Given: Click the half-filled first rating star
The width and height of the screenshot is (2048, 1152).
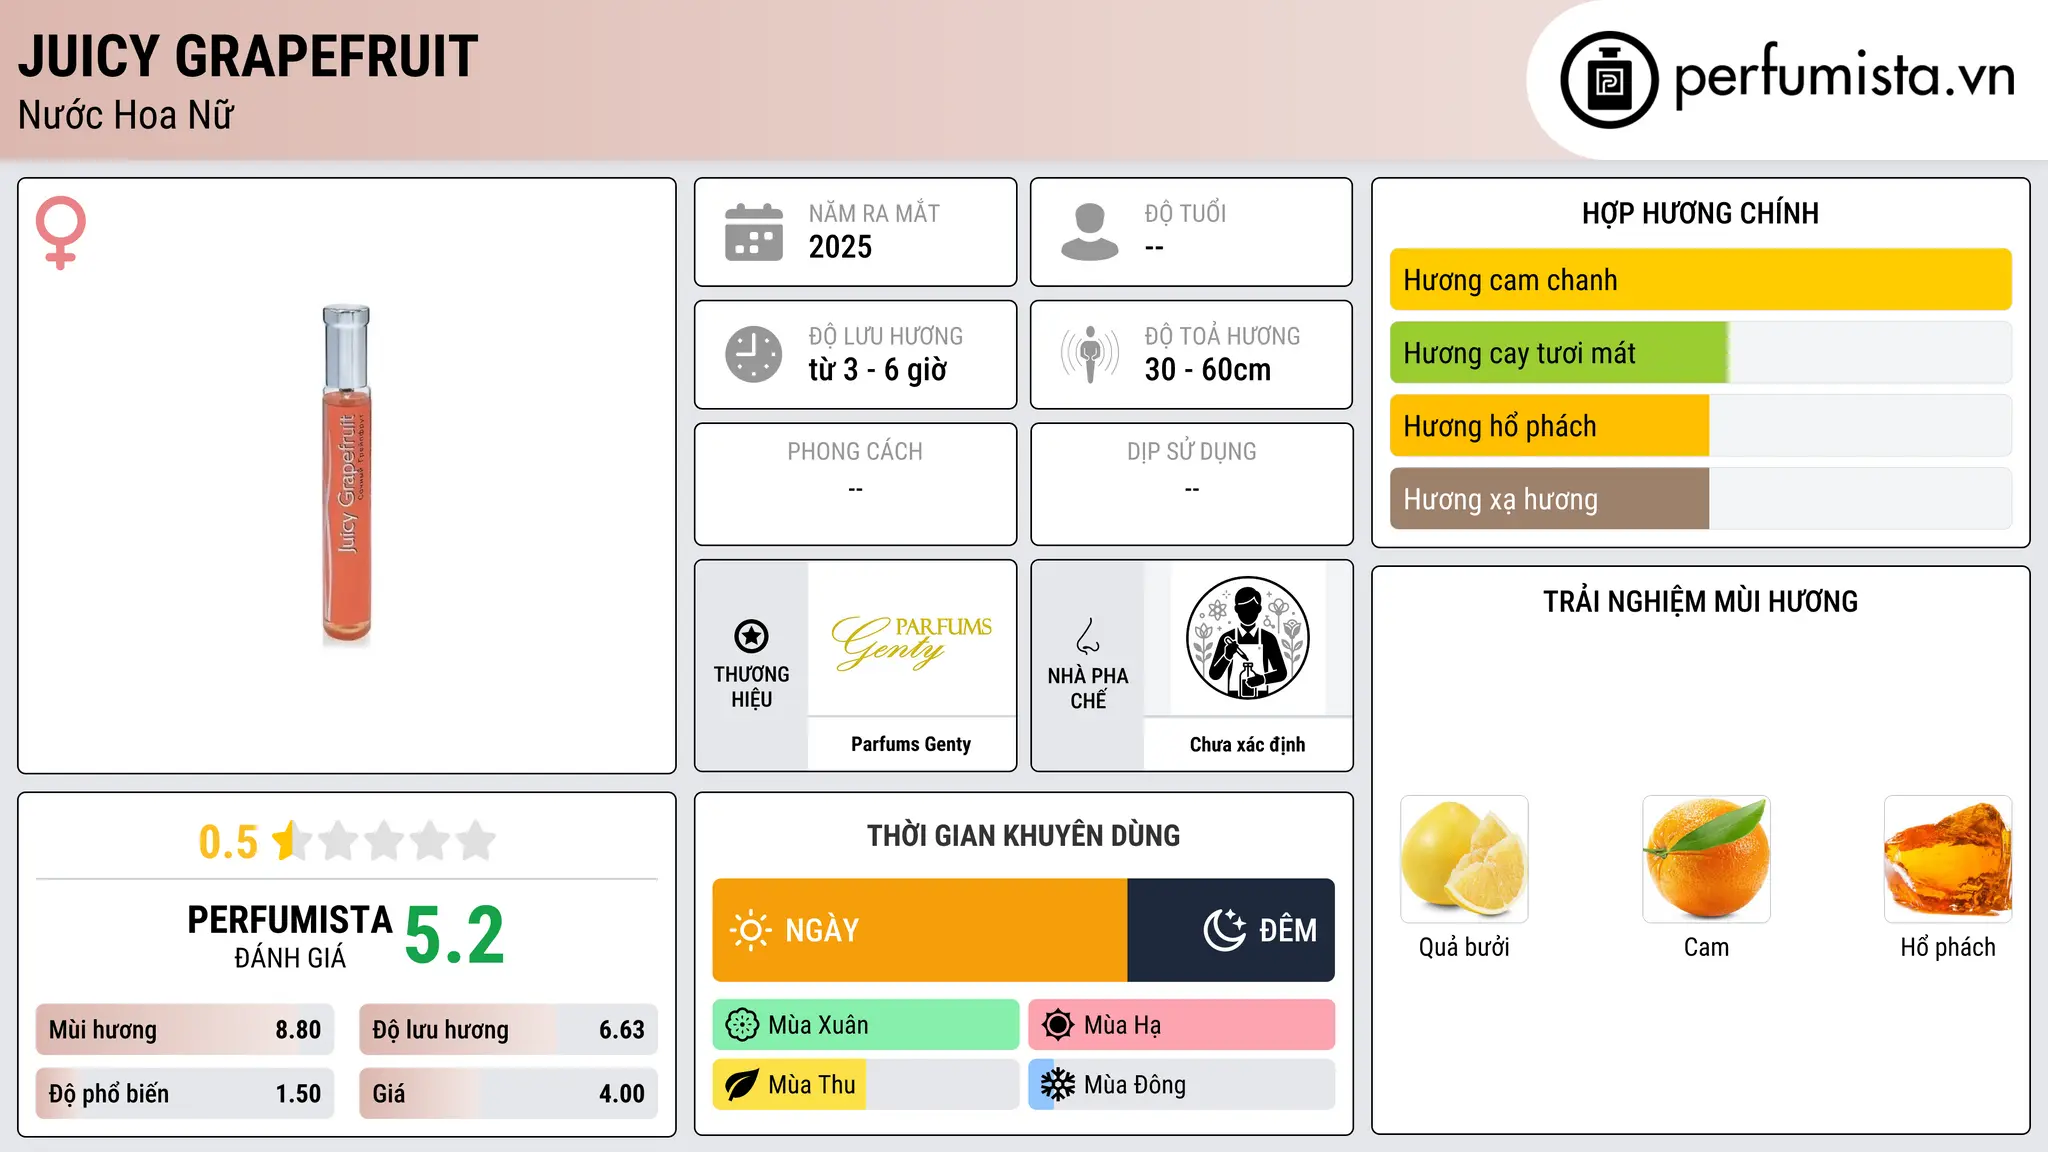Looking at the screenshot, I should tap(291, 841).
